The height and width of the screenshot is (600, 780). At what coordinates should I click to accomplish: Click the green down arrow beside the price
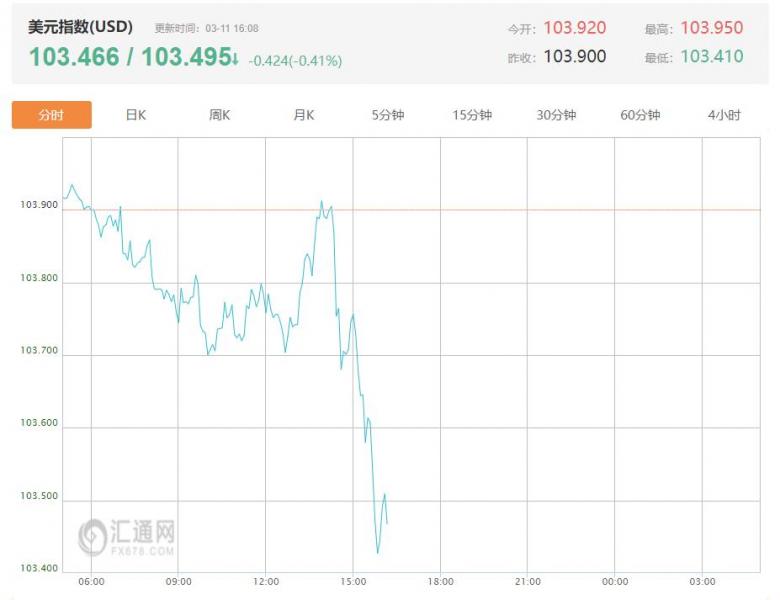(234, 59)
